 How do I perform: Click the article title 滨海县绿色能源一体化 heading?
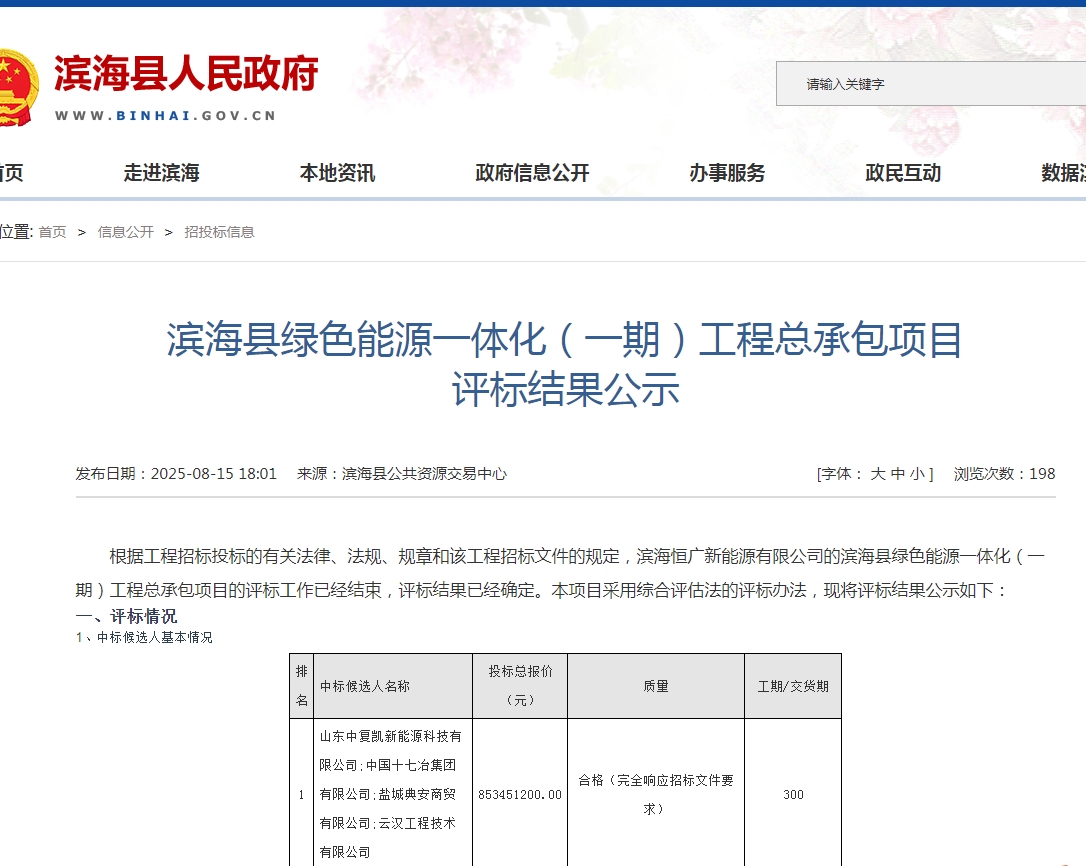click(564, 364)
